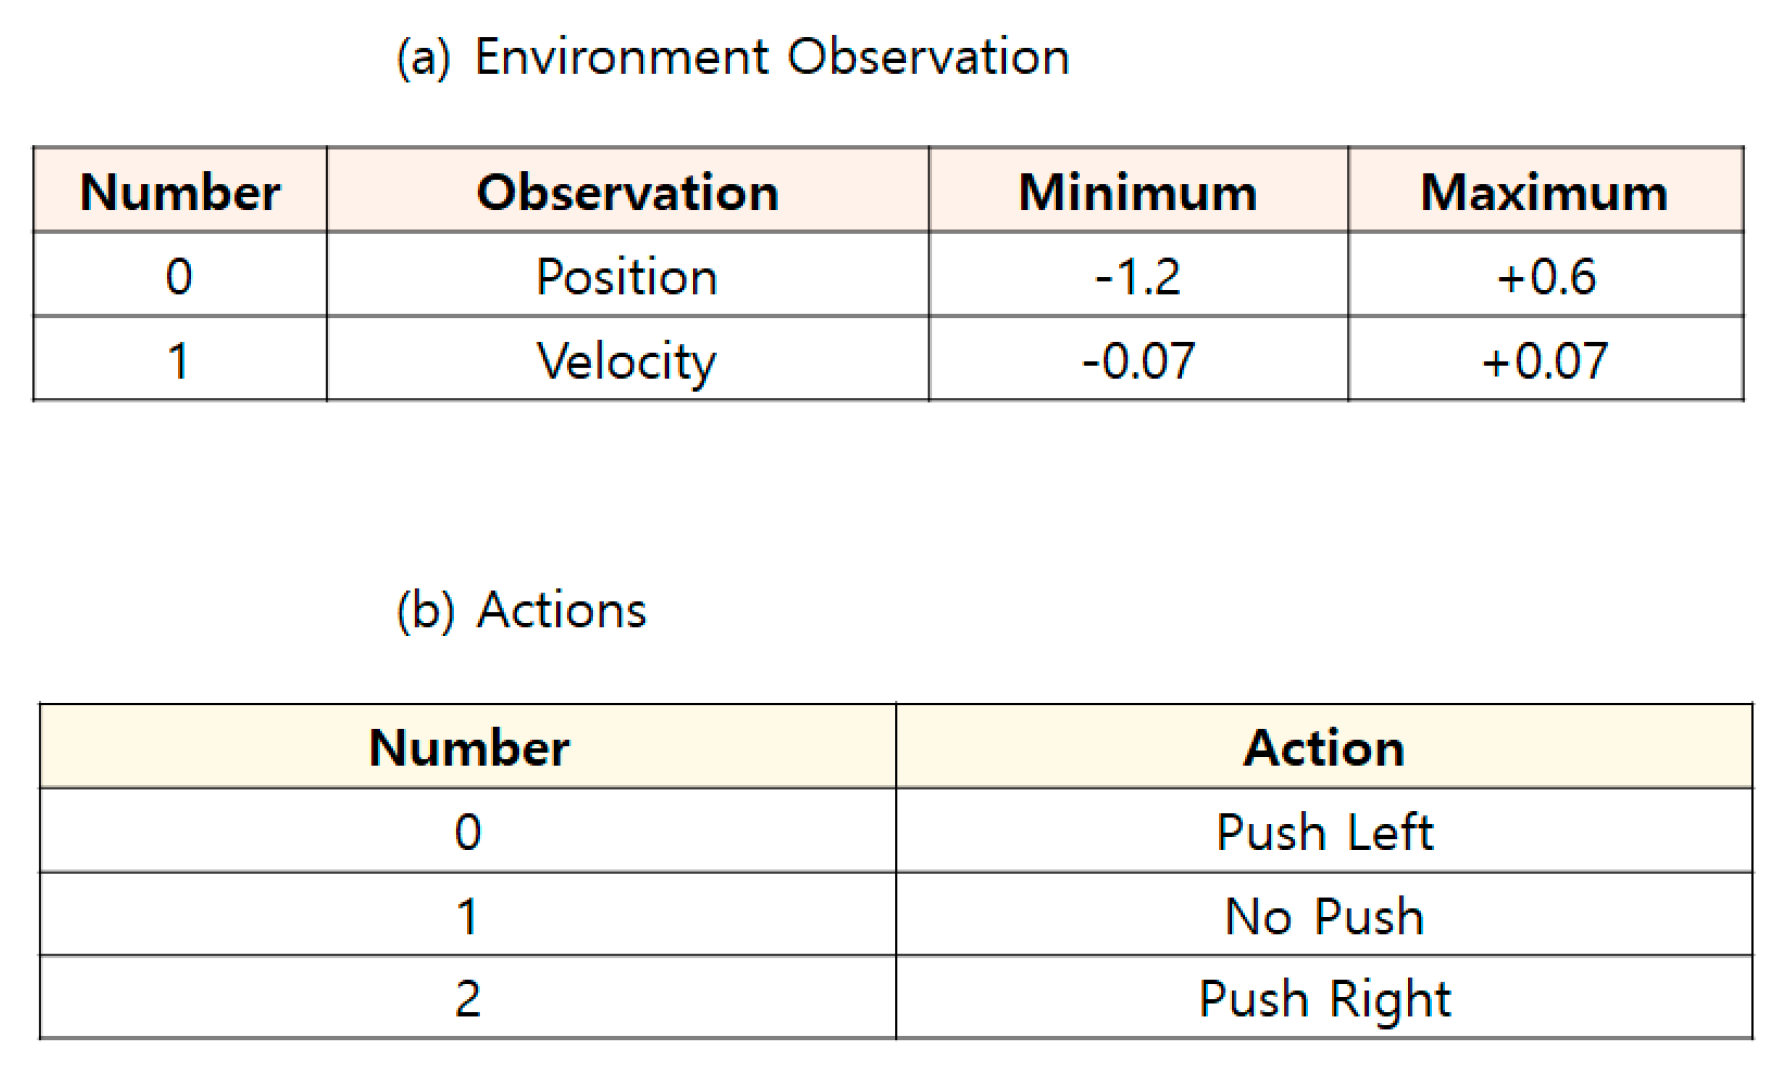The width and height of the screenshot is (1786, 1066).
Task: Select the Maximum column header
Action: point(1544,192)
